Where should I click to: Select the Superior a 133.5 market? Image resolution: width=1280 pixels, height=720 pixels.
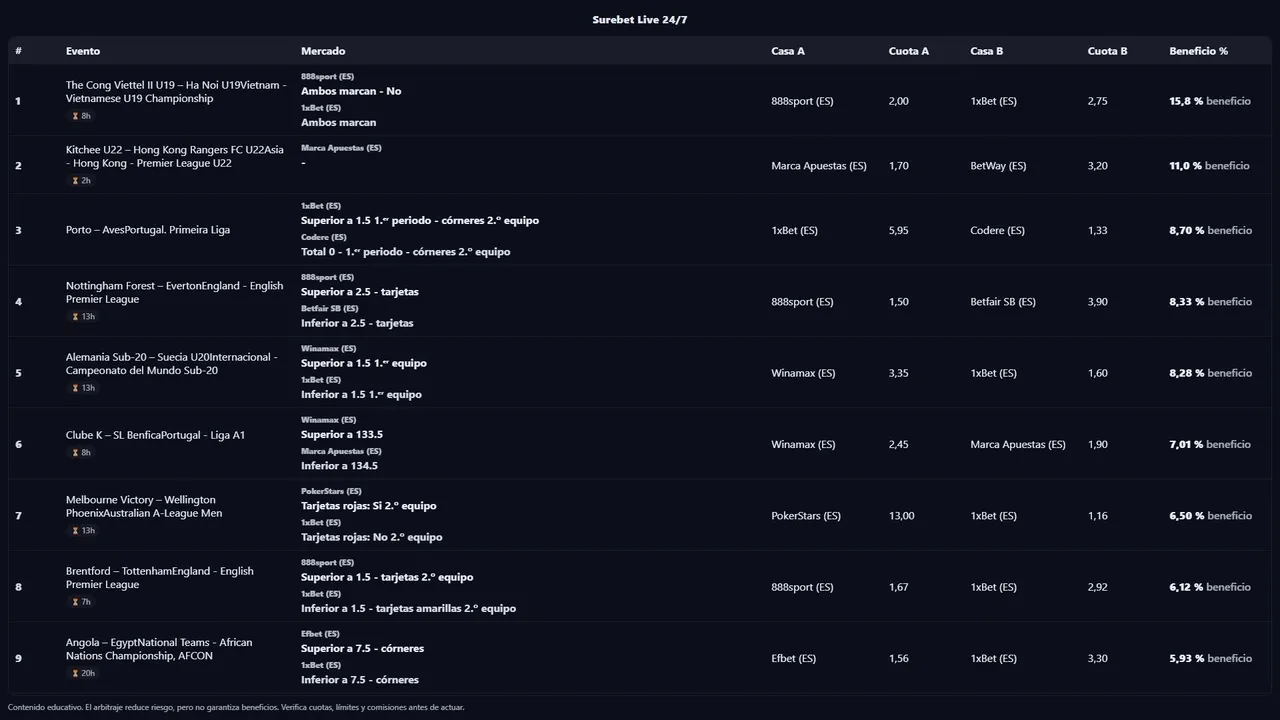coord(342,435)
